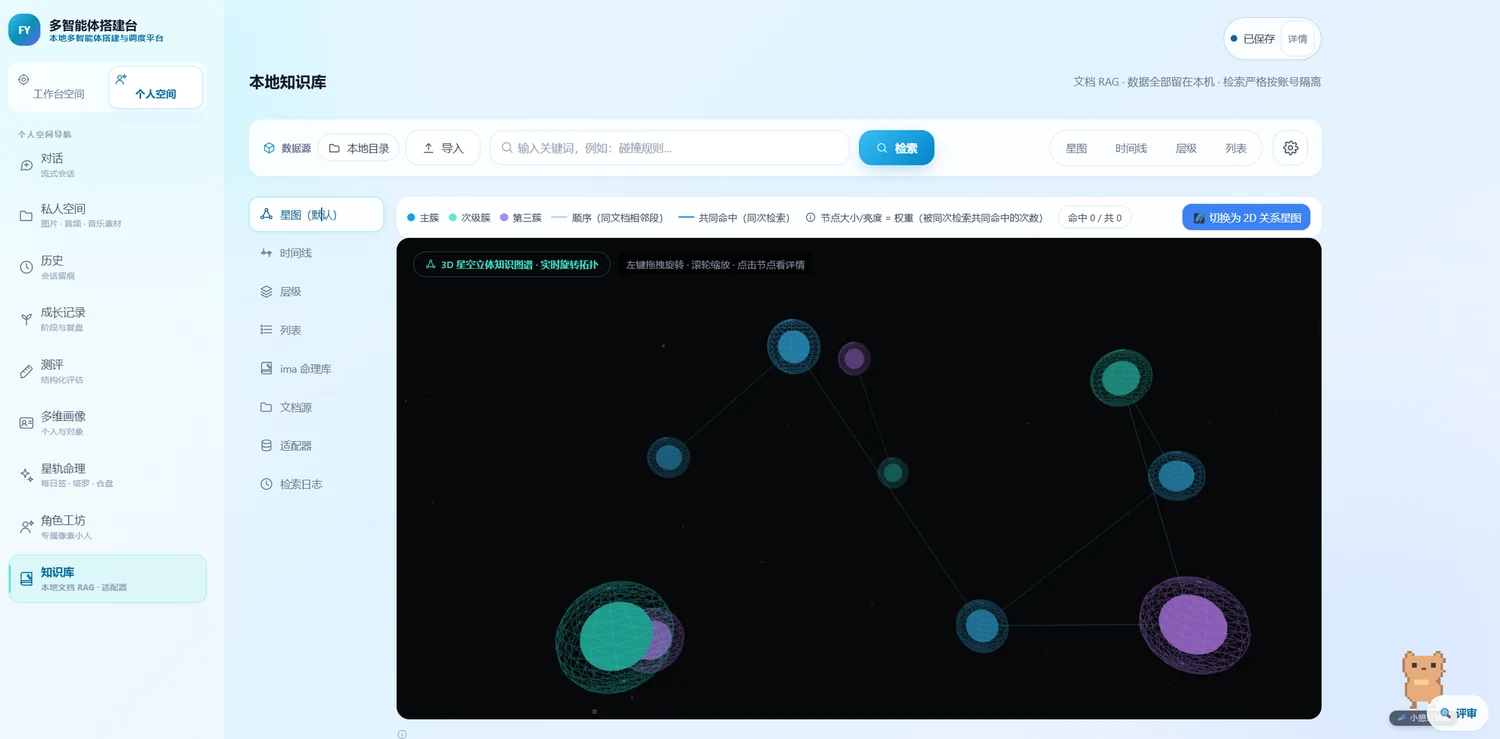
Task: Click the 导入 import button
Action: tap(443, 148)
